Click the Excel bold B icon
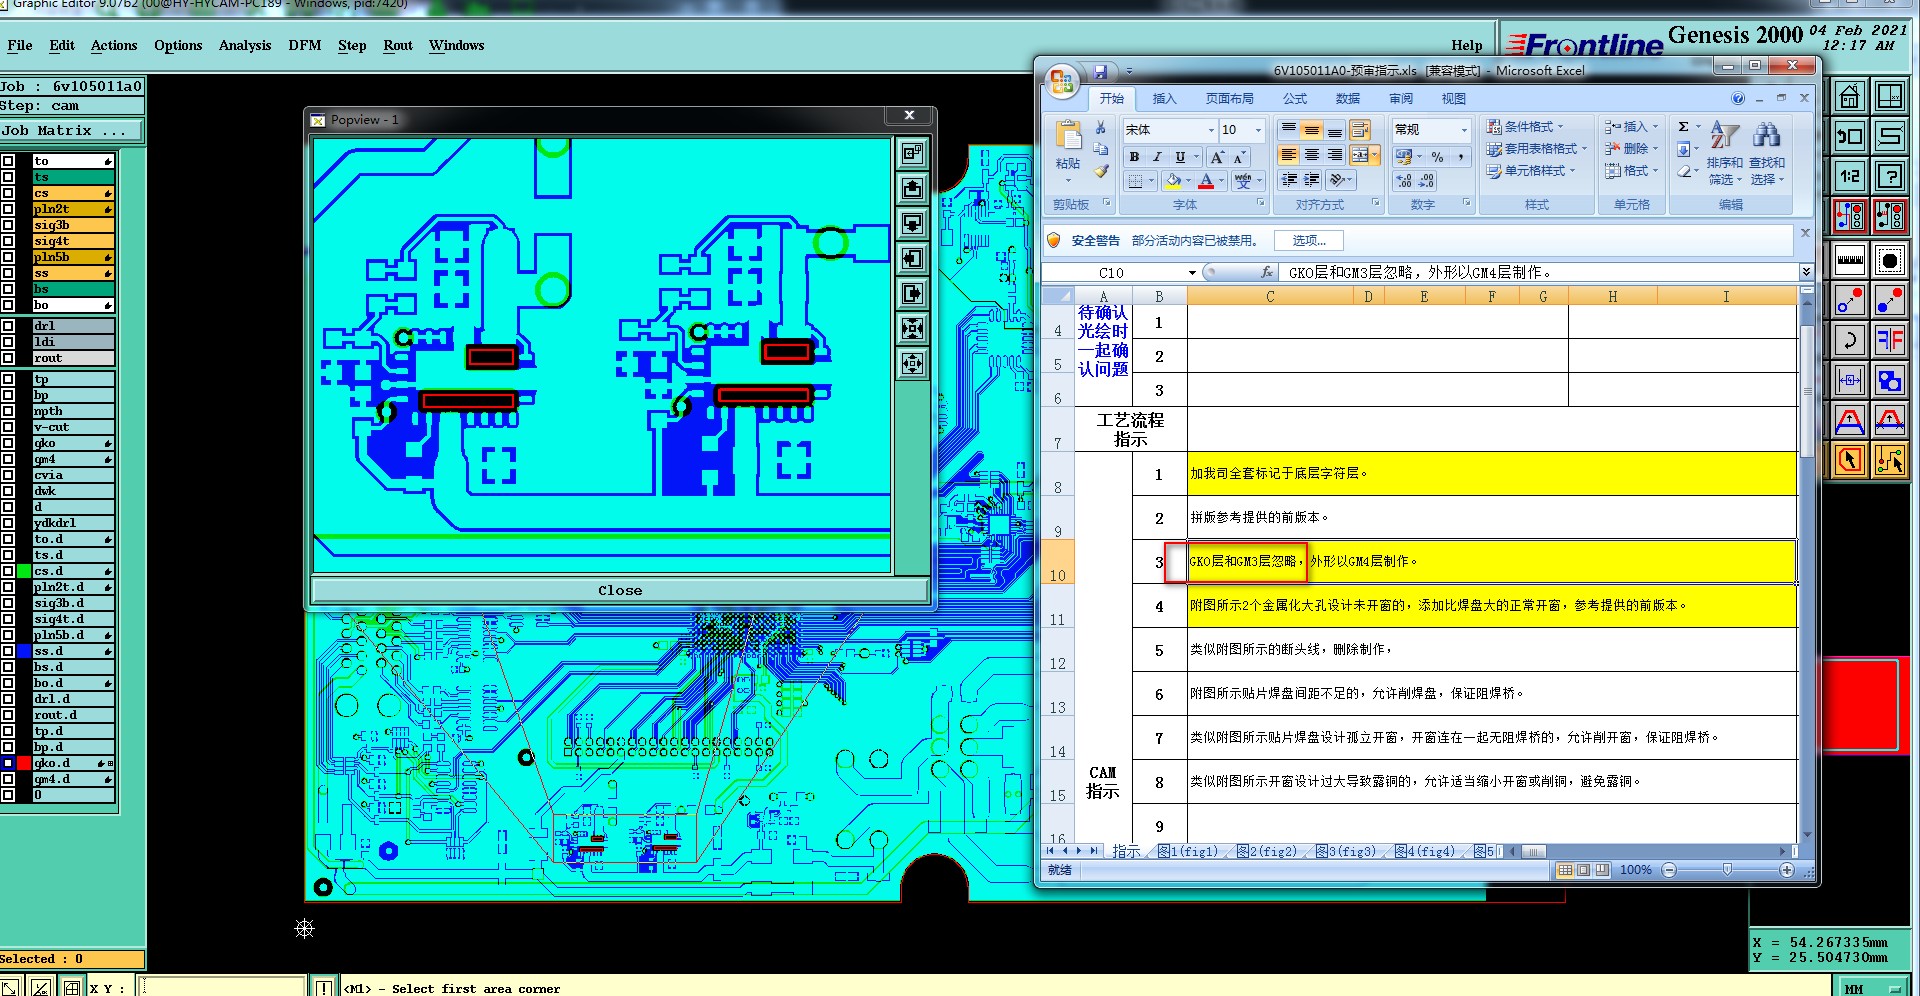The image size is (1920, 996). tap(1134, 157)
